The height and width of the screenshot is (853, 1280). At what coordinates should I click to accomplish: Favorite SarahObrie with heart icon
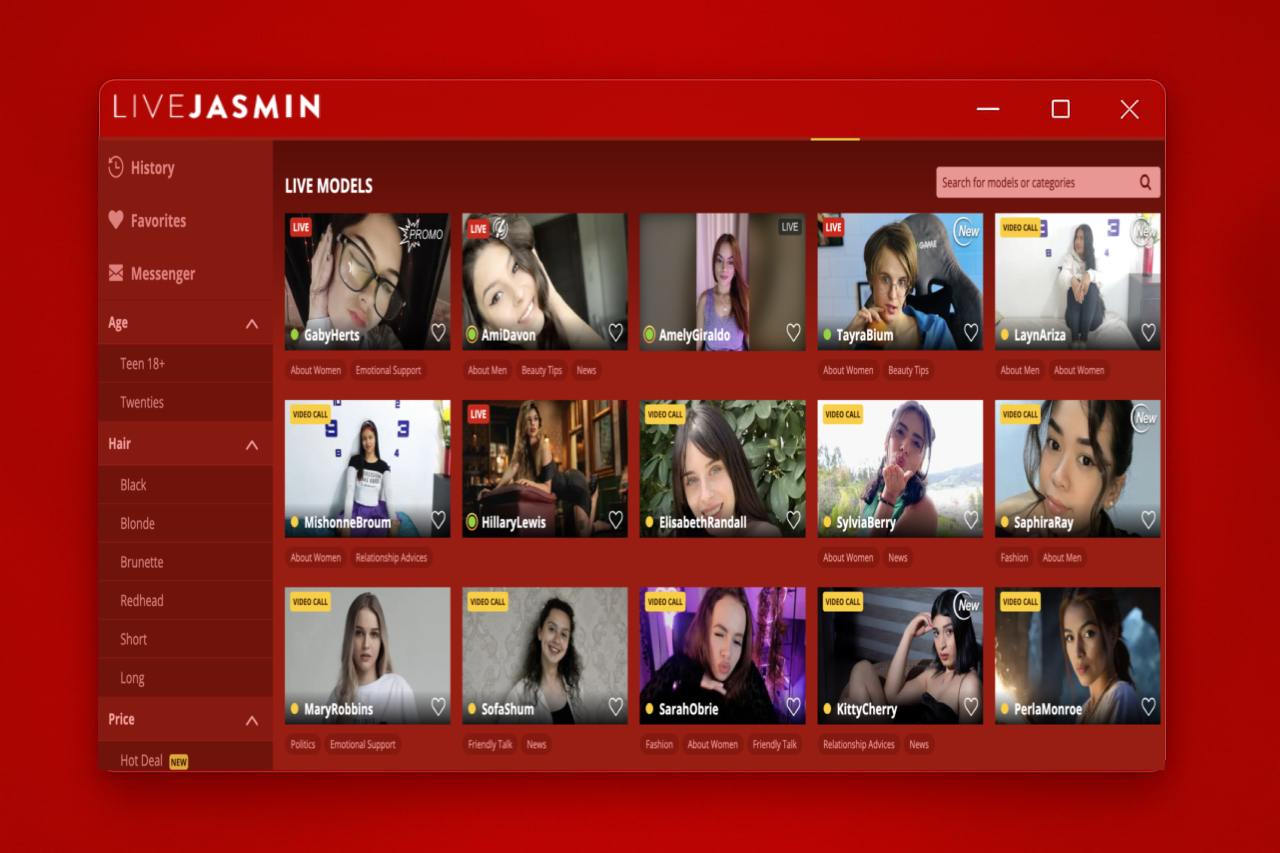click(x=793, y=707)
